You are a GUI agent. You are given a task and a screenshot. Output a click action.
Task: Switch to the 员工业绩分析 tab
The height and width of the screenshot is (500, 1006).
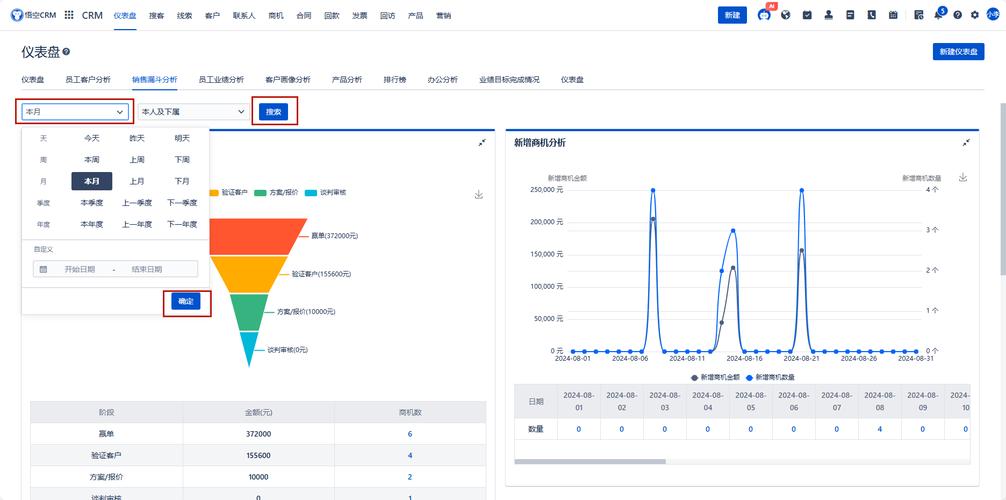(x=221, y=80)
